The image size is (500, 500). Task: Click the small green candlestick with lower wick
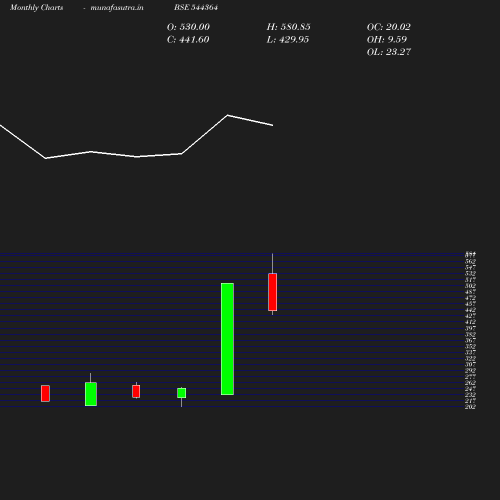tap(181, 393)
